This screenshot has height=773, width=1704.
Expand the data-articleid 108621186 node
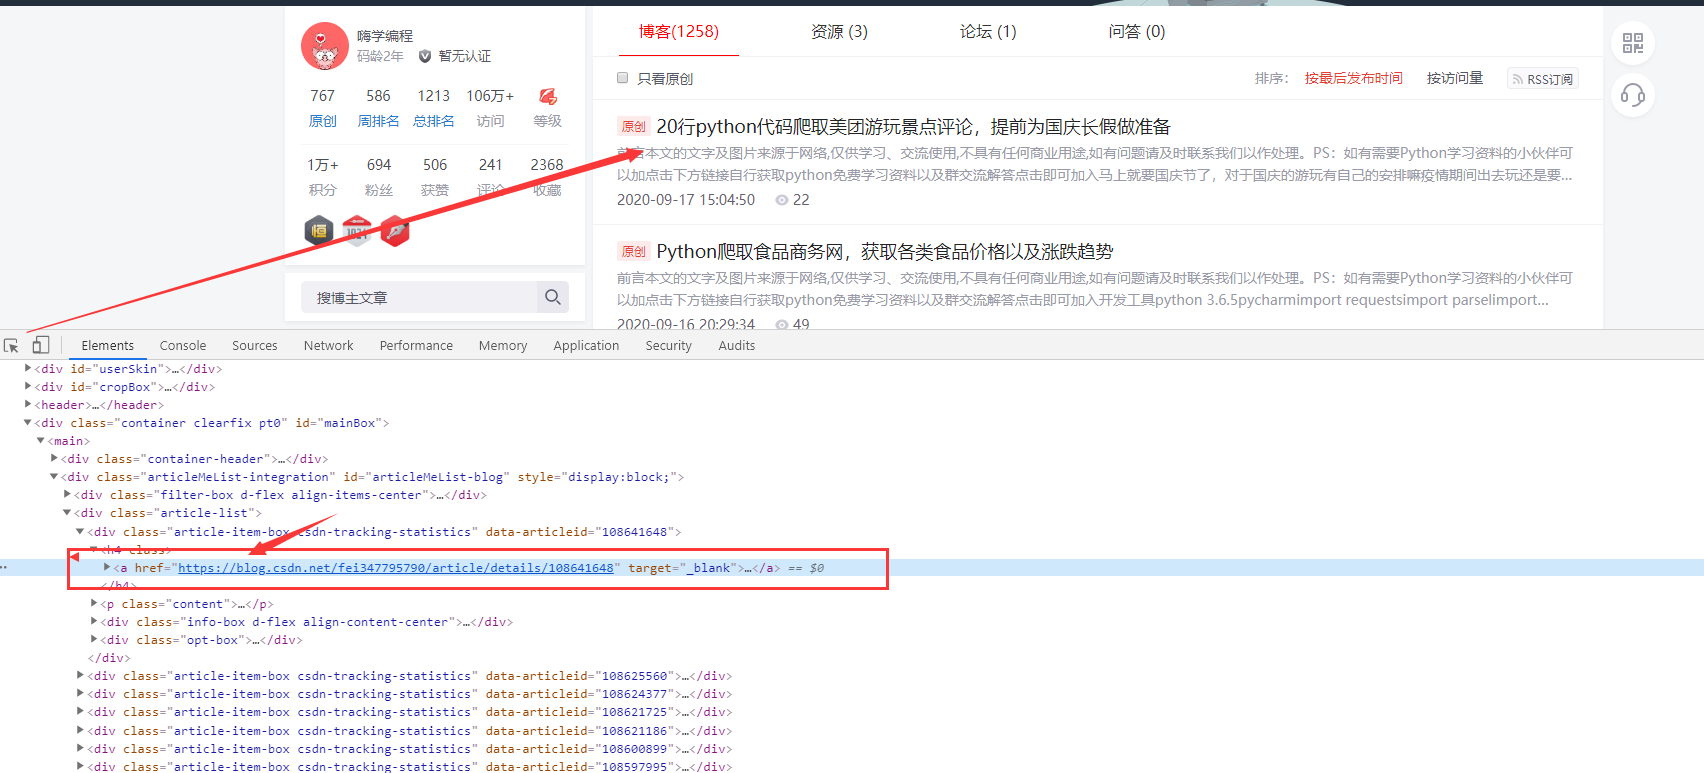[x=80, y=731]
